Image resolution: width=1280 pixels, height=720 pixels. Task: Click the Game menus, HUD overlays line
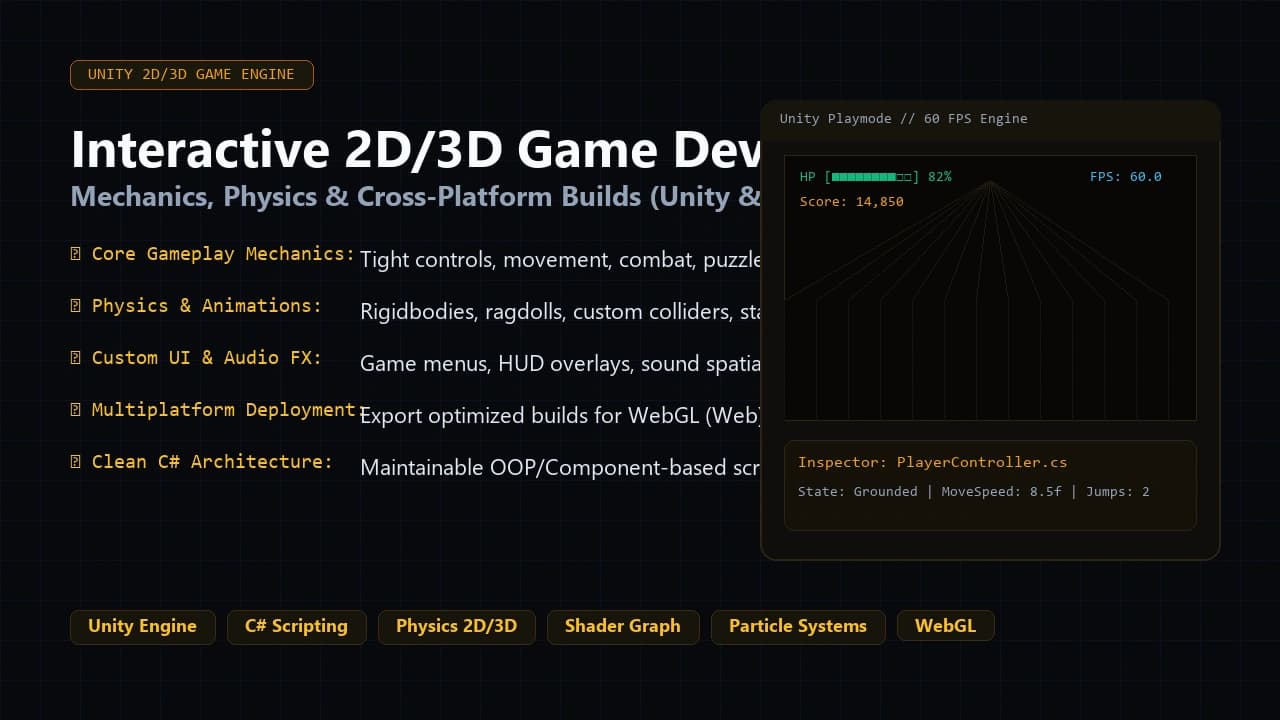pyautogui.click(x=560, y=364)
